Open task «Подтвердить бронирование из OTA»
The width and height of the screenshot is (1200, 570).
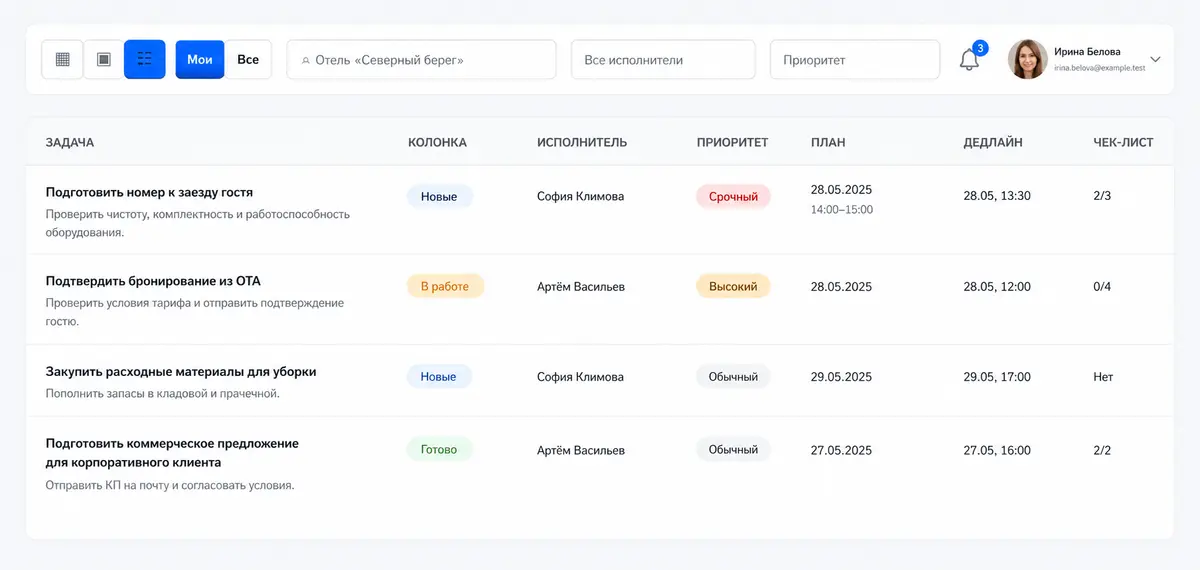[153, 281]
